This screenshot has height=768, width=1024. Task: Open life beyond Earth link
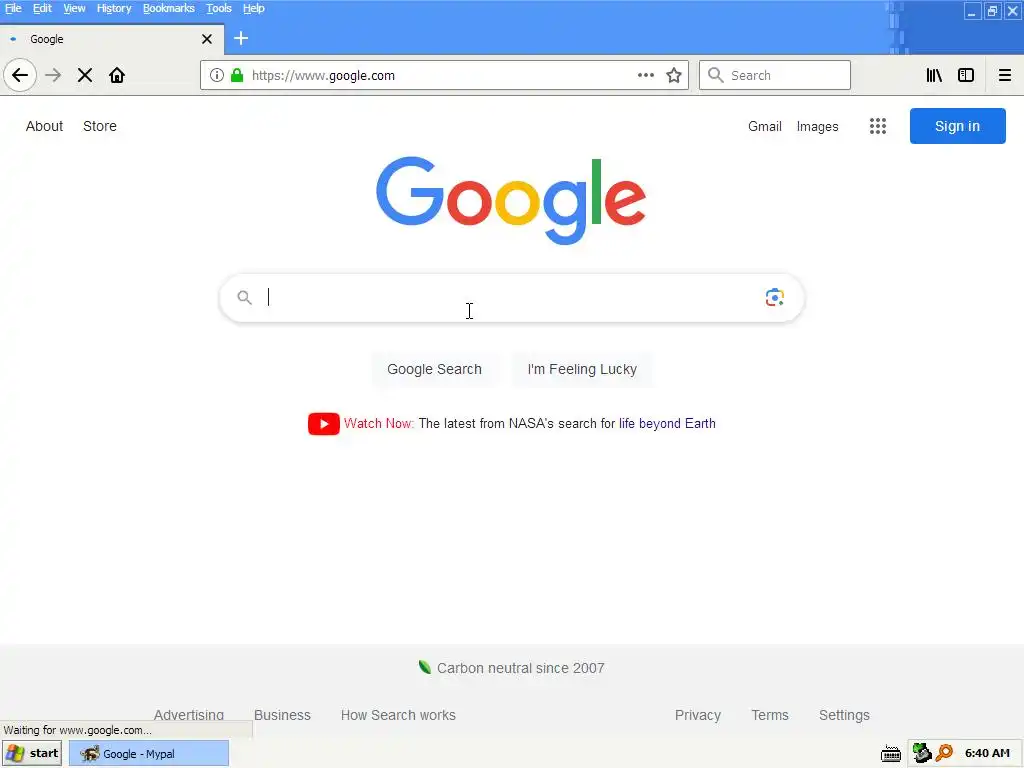(x=667, y=423)
